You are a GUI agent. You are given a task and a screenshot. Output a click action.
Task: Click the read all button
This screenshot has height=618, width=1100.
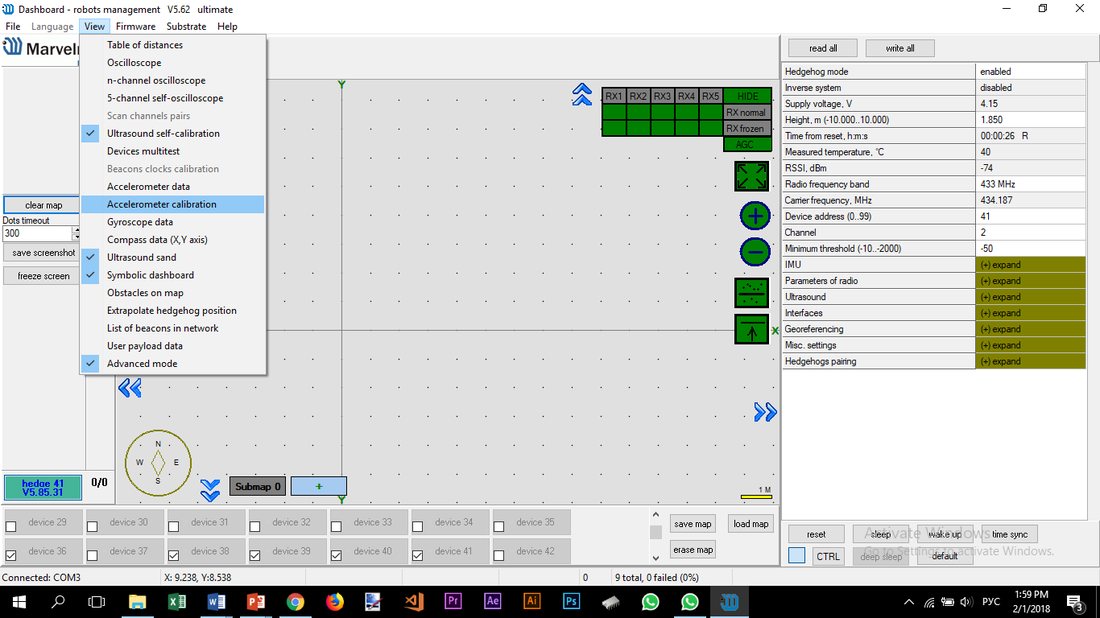click(823, 48)
